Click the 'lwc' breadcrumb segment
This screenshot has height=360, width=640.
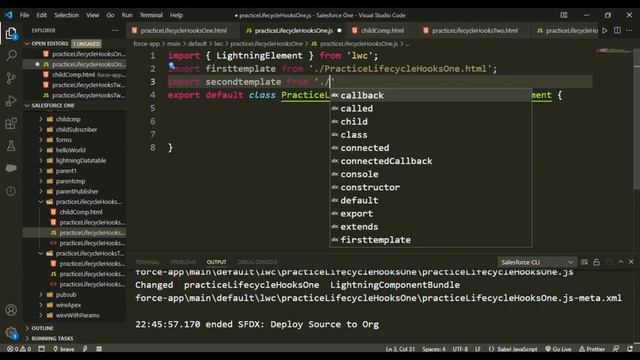[x=218, y=44]
